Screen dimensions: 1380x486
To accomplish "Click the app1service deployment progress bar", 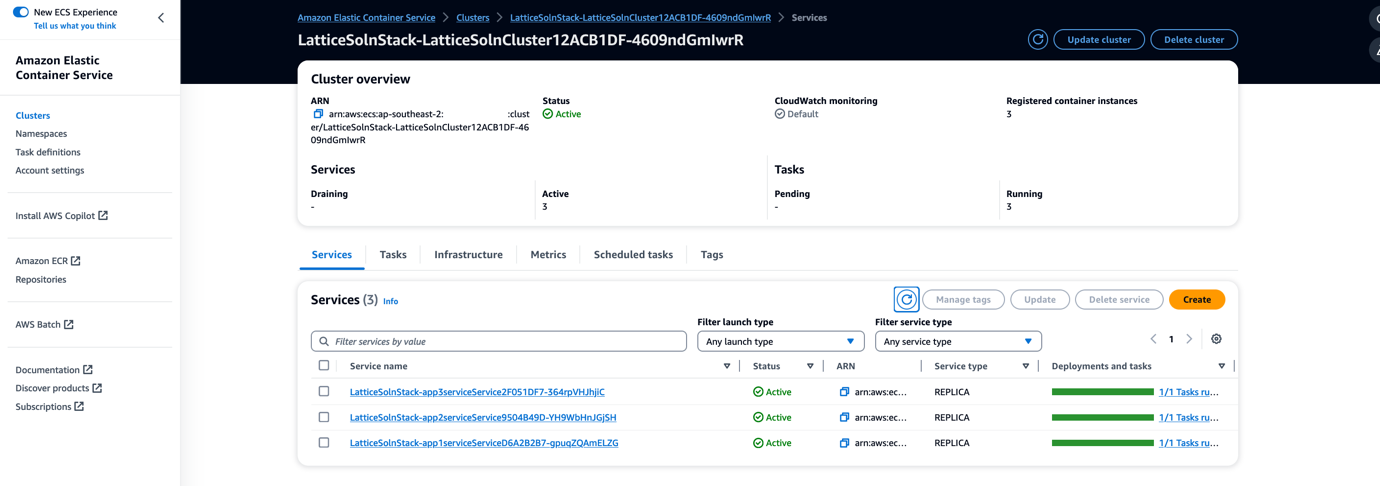I will (1103, 443).
